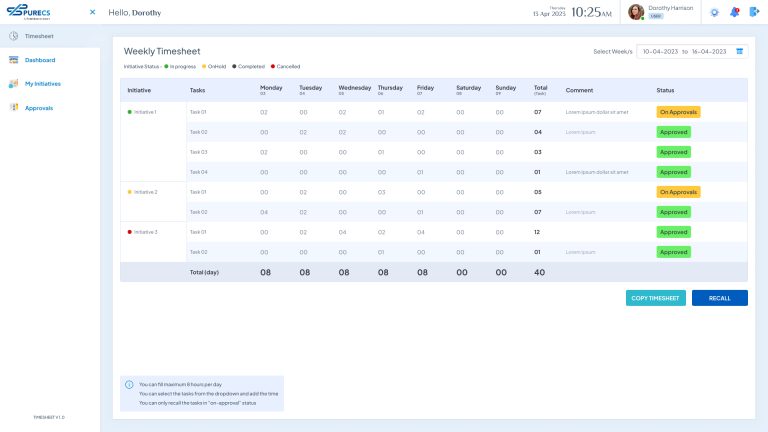Image resolution: width=768 pixels, height=432 pixels.
Task: Click the Approvals sidebar icon
Action: 14,108
